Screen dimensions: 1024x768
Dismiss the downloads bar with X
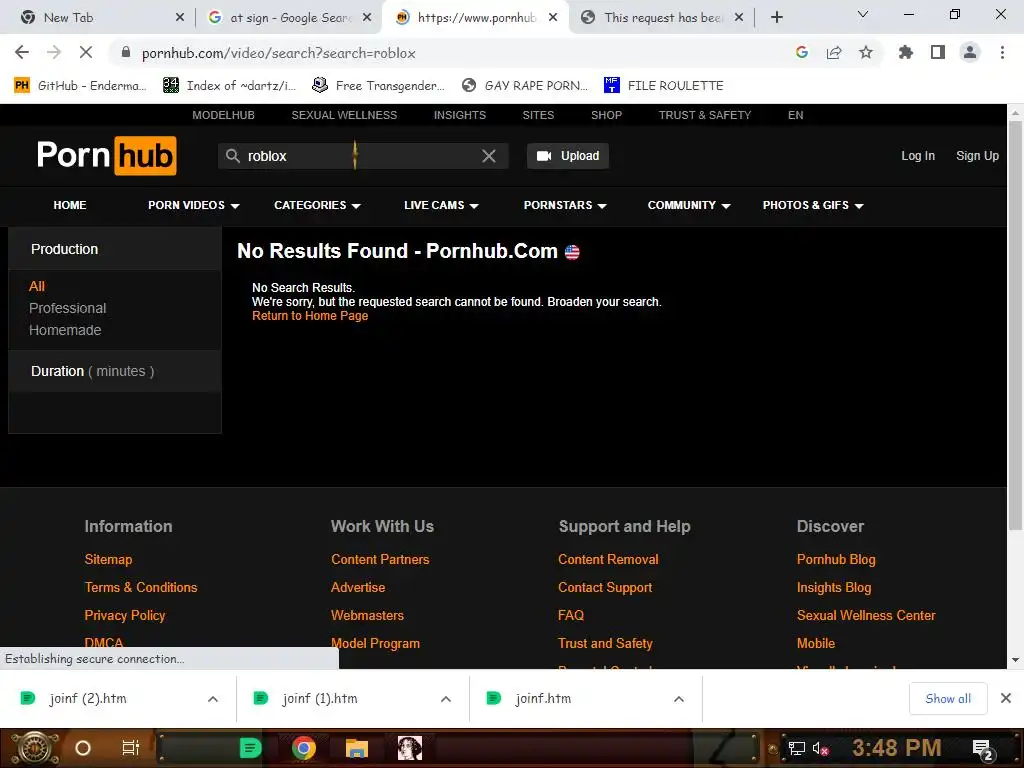(x=1006, y=698)
